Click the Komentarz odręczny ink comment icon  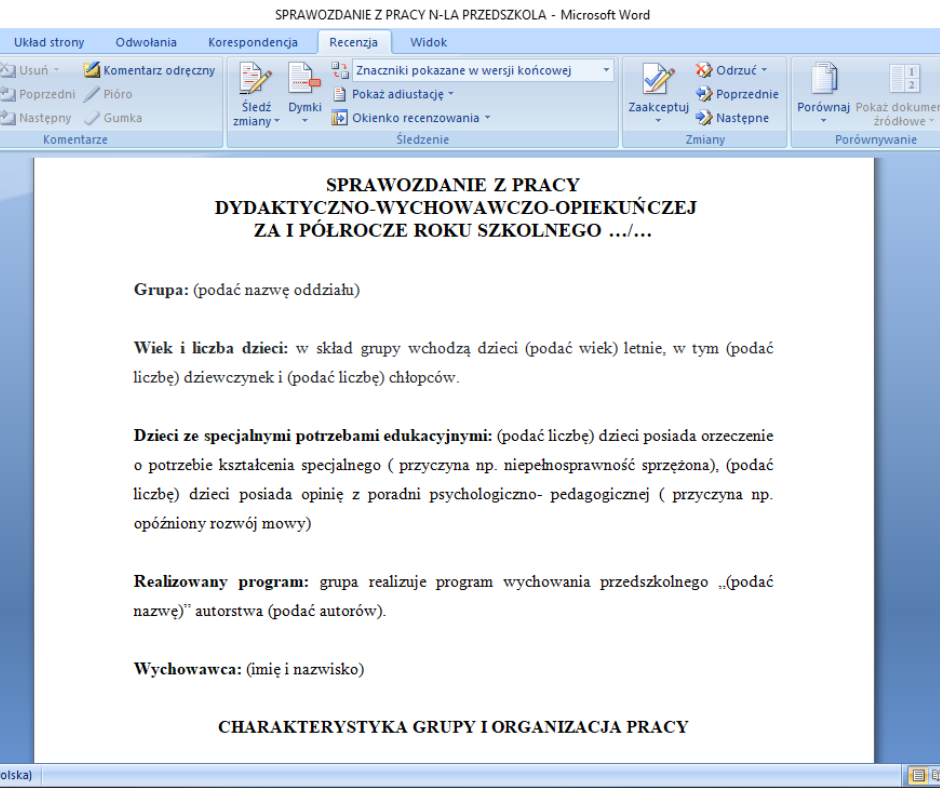point(92,70)
